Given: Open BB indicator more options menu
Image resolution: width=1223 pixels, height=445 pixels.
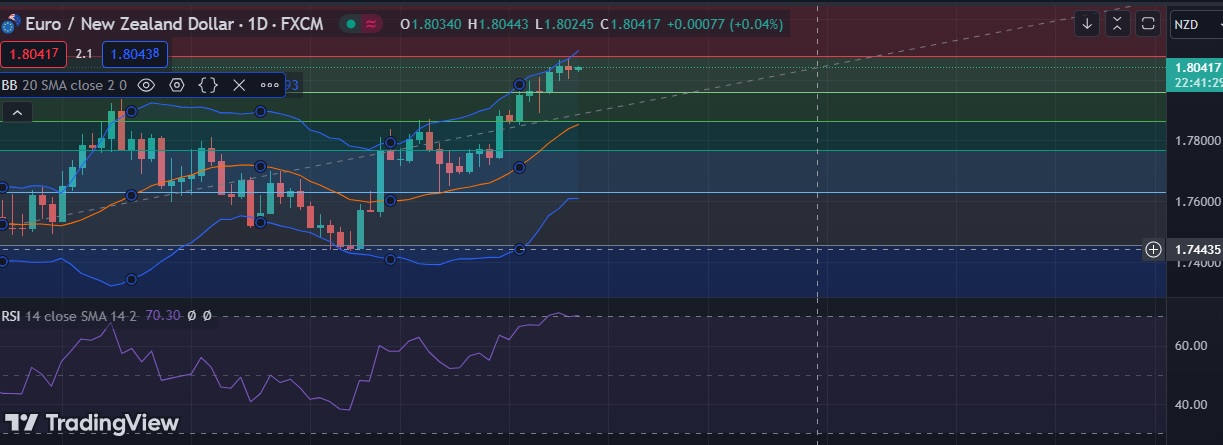Looking at the screenshot, I should click(x=270, y=85).
